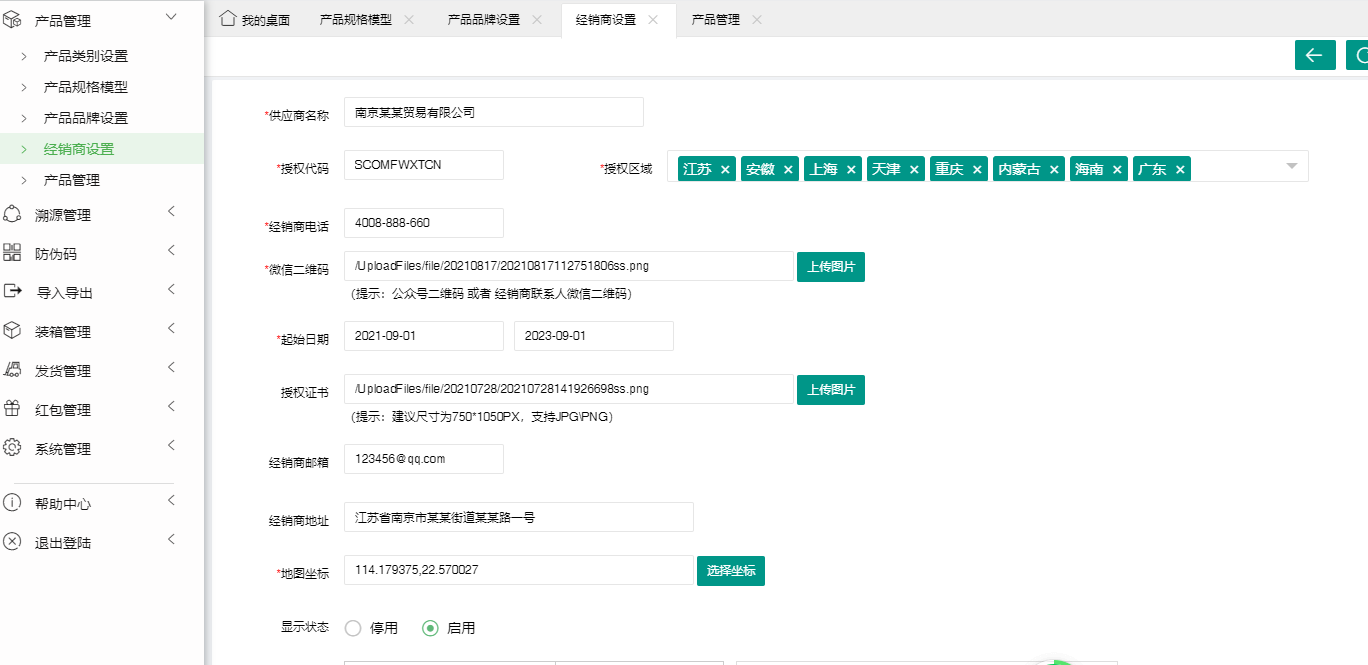Click the 红包管理 gift icon
Screen dimensions: 1368x665
(12, 409)
